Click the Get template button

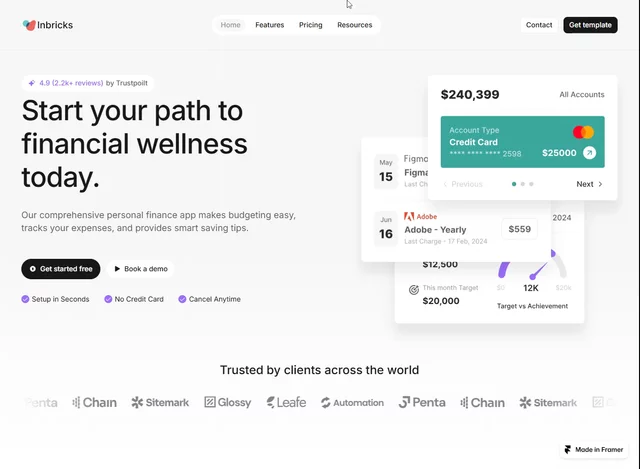[x=590, y=25]
